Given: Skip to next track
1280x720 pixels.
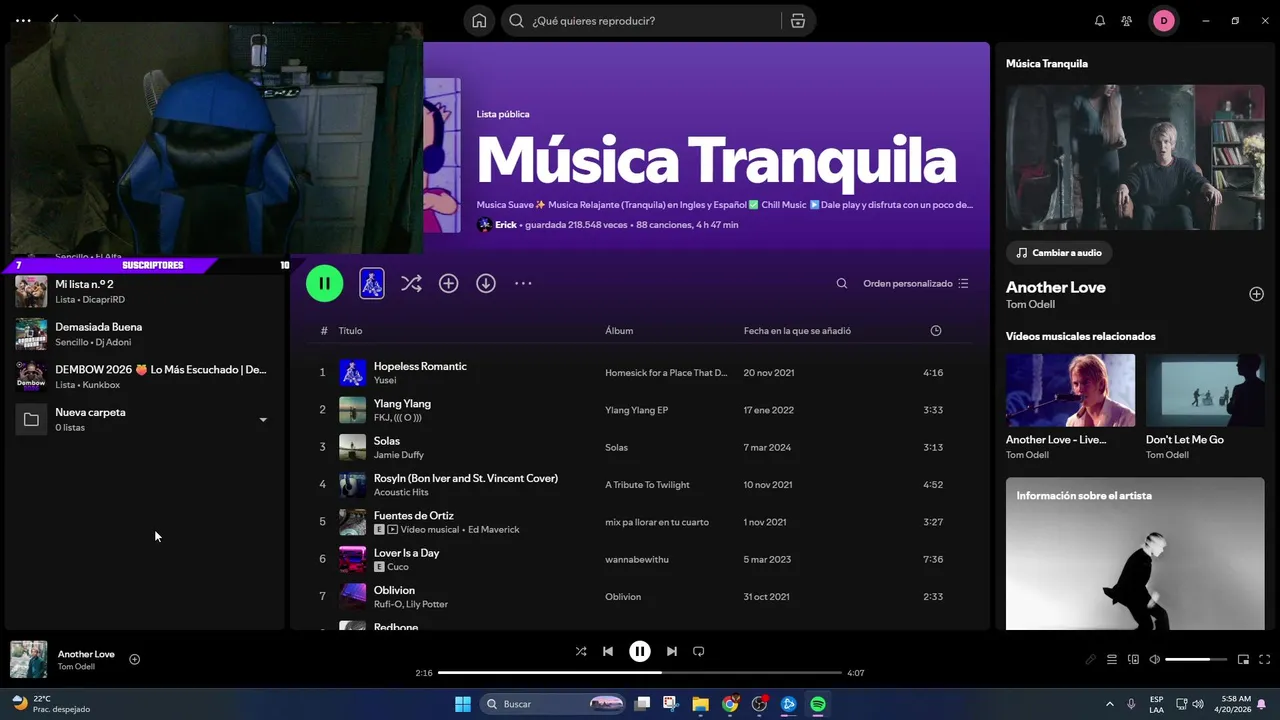Looking at the screenshot, I should pos(672,651).
